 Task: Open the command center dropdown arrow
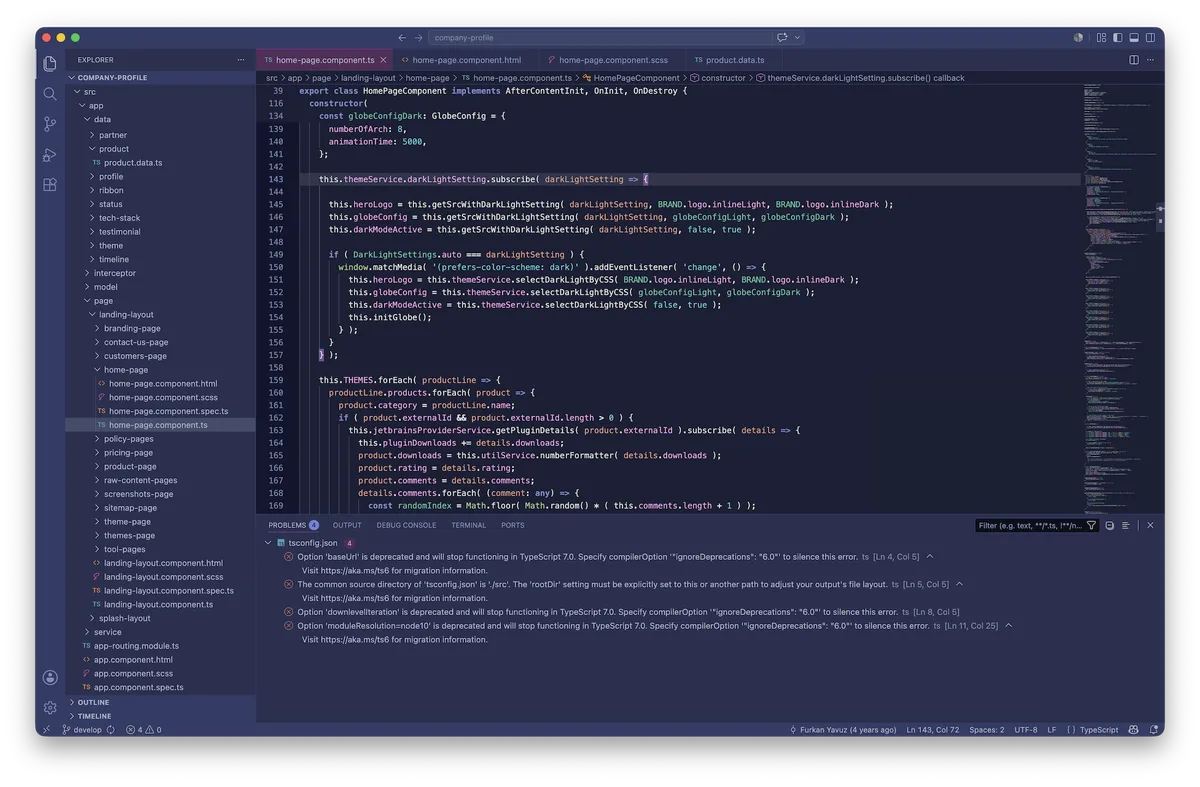797,38
